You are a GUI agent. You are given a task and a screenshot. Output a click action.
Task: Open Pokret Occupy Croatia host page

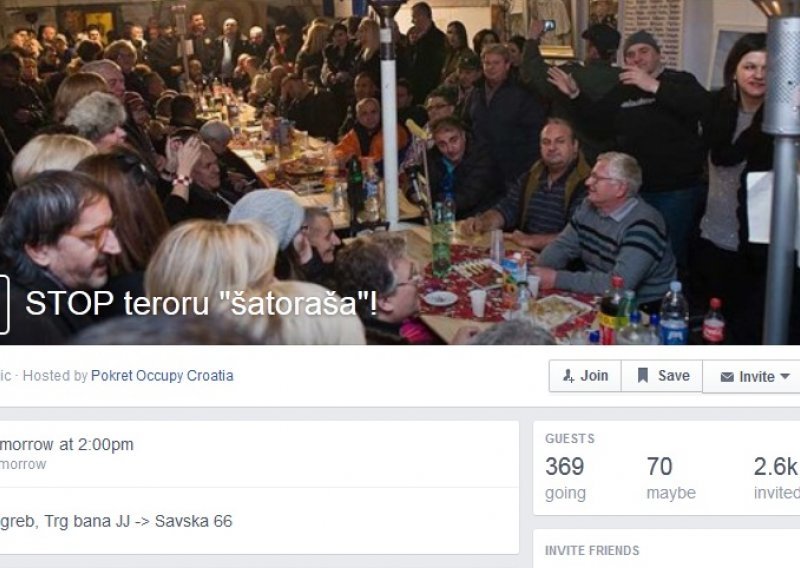click(162, 376)
